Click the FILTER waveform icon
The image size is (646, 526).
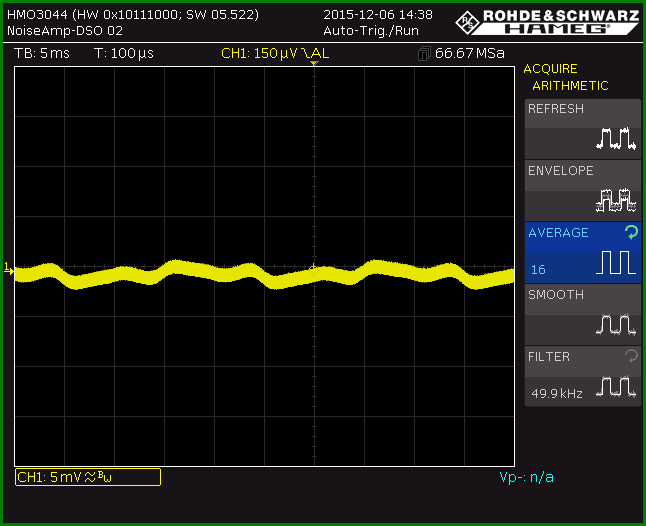click(616, 387)
